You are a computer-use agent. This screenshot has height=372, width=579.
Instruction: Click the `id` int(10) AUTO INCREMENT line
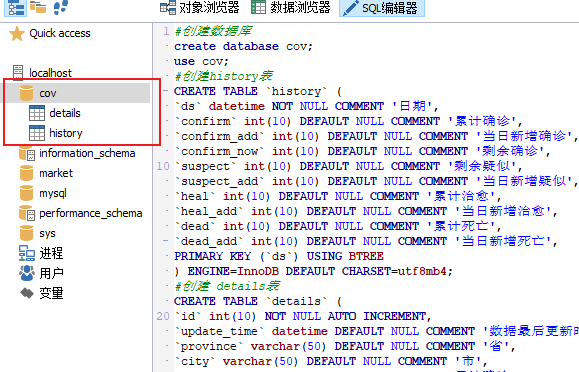click(302, 316)
